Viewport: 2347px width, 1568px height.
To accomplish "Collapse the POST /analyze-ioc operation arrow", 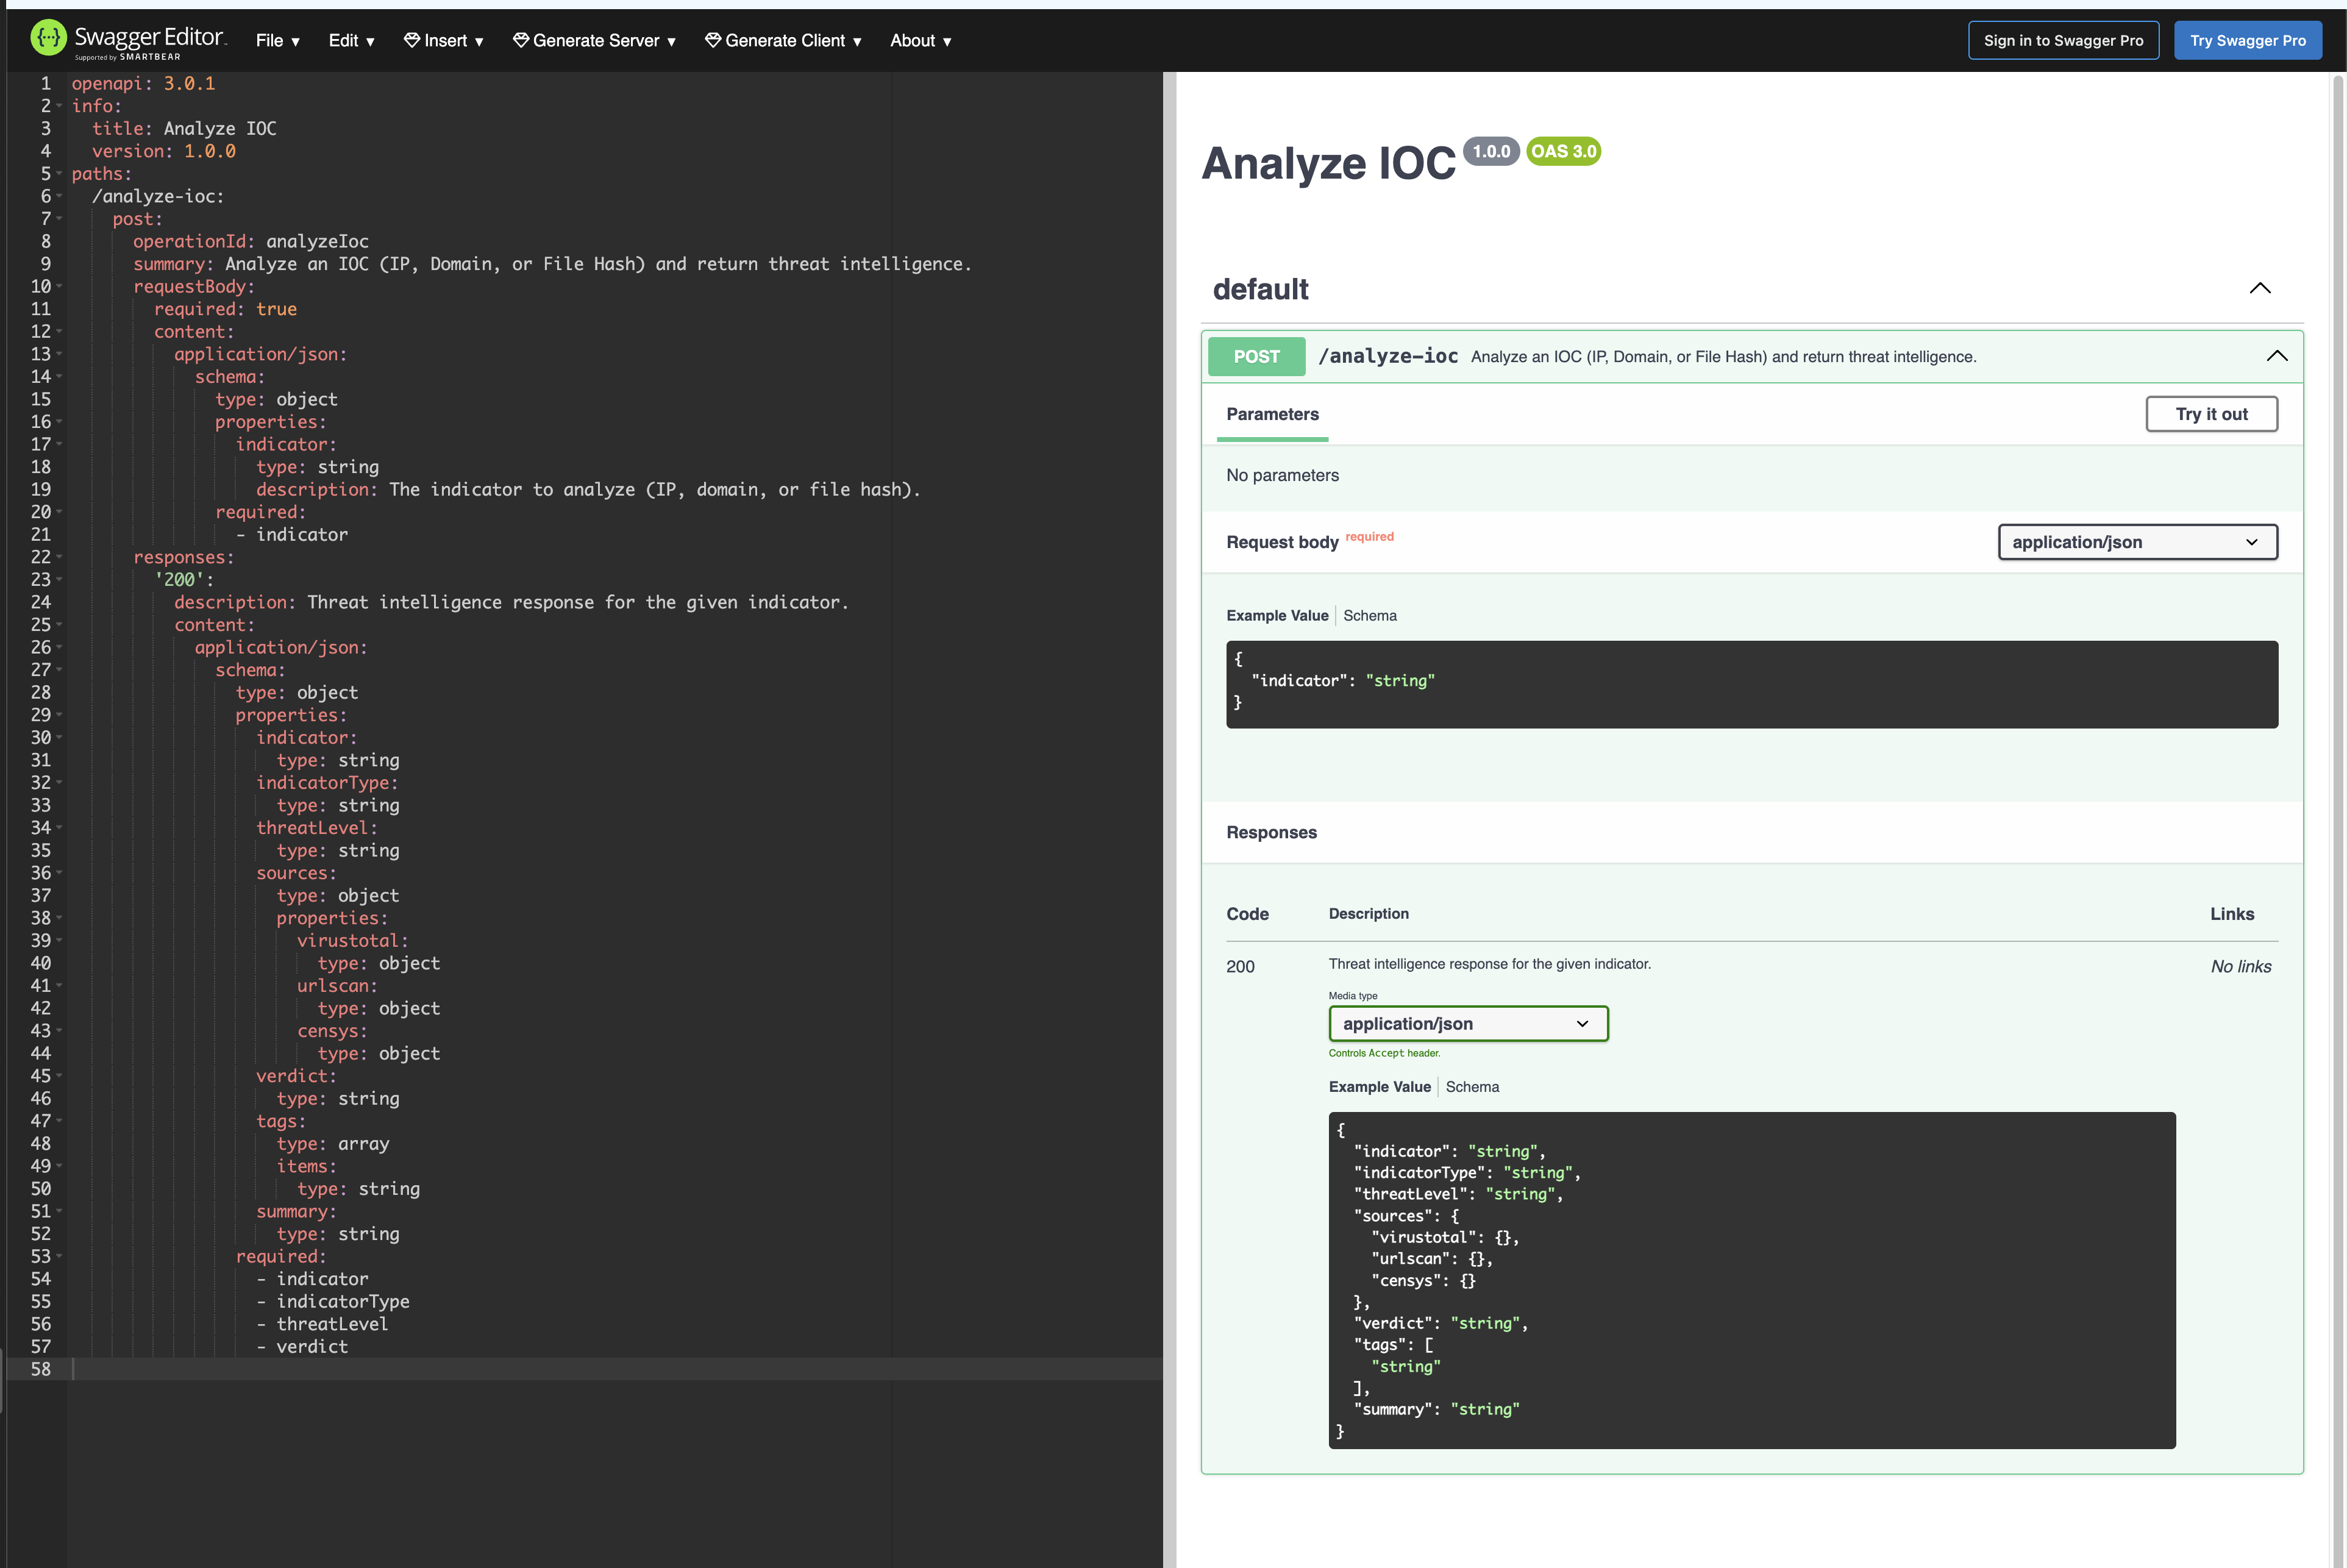I will point(2276,356).
